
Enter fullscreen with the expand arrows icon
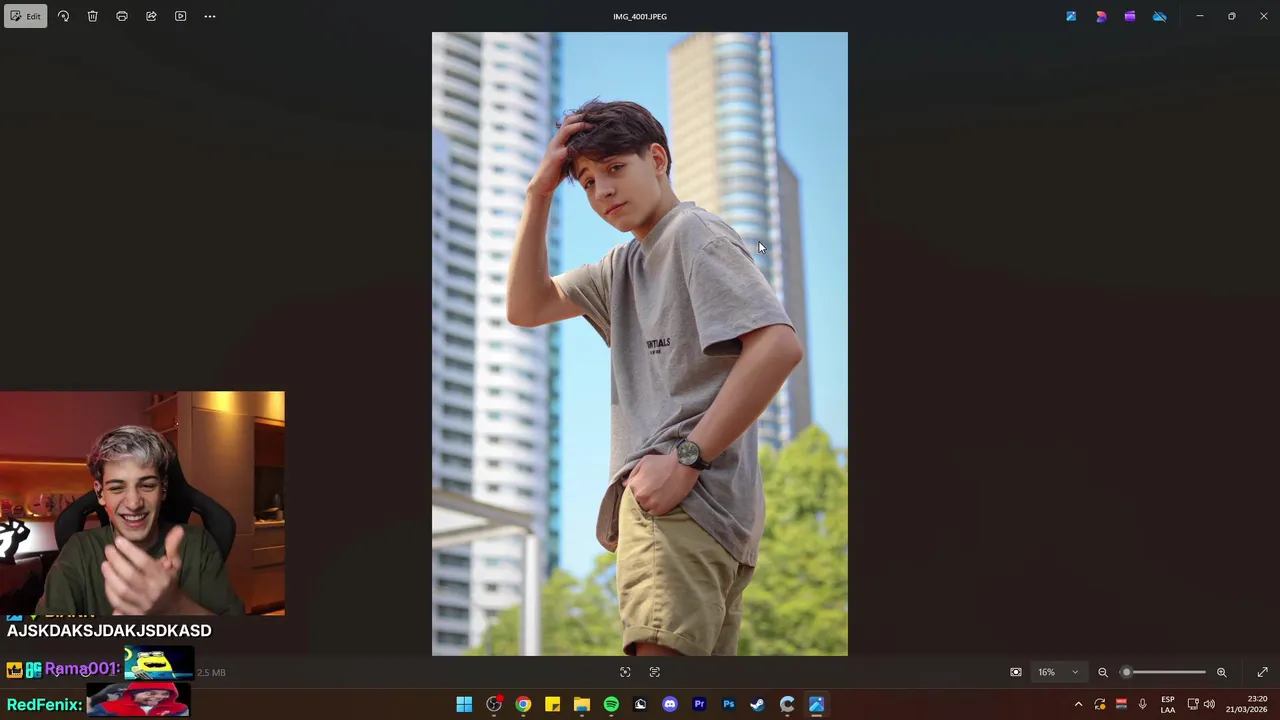point(1262,672)
